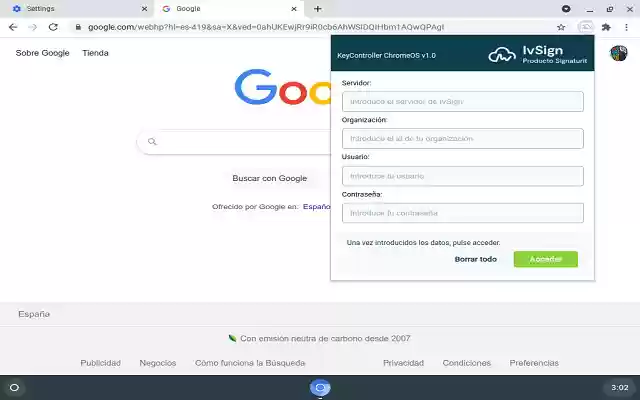Viewport: 640px width, 400px height.
Task: Go back using the browser back arrow
Action: coord(13,27)
